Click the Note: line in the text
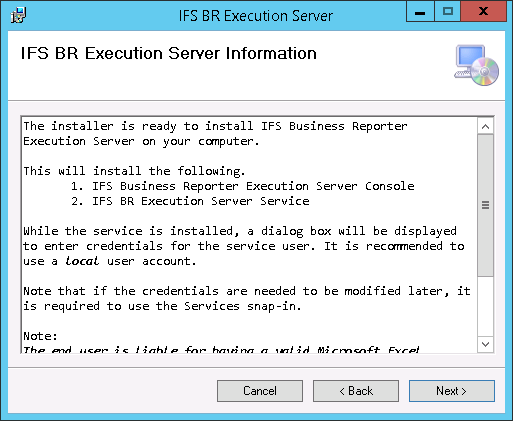The height and width of the screenshot is (421, 513). pos(40,336)
